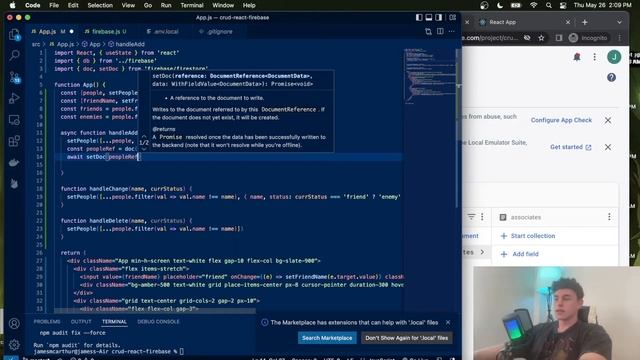Open Firebase notifications bell
The image size is (640, 360).
pyautogui.click(x=577, y=57)
